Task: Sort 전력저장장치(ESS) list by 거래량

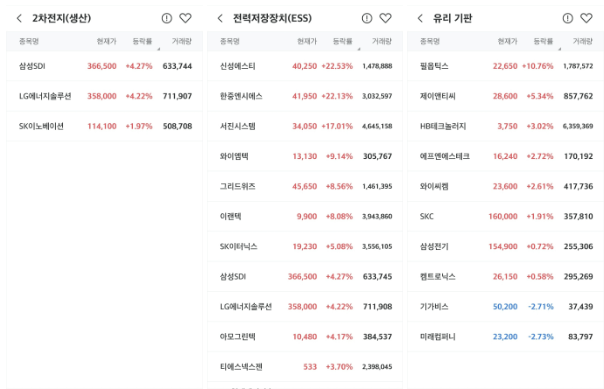Action: (x=382, y=41)
